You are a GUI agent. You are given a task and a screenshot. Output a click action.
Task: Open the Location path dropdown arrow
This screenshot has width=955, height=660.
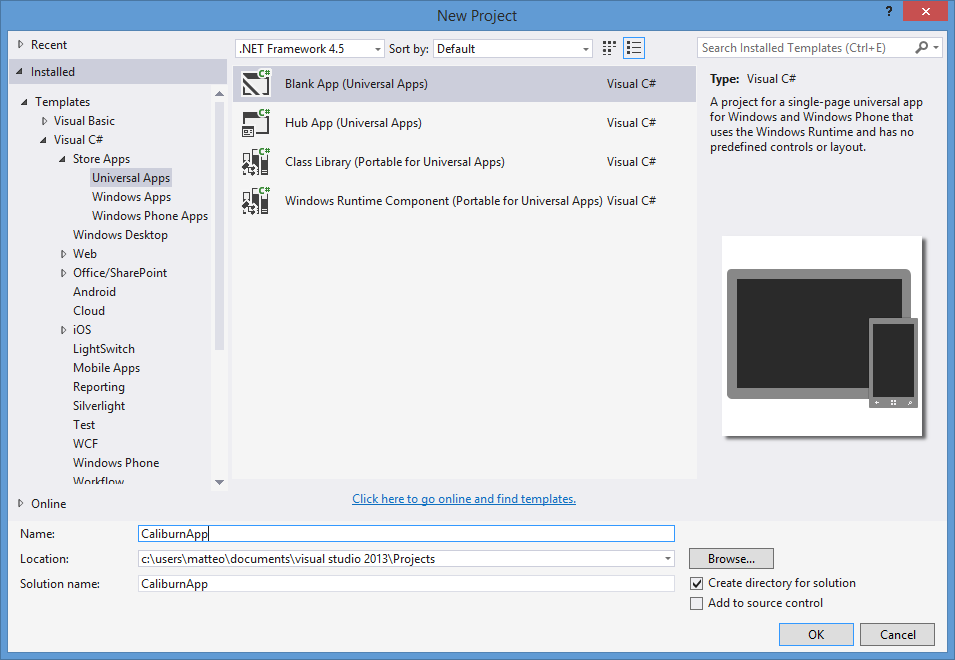click(668, 558)
